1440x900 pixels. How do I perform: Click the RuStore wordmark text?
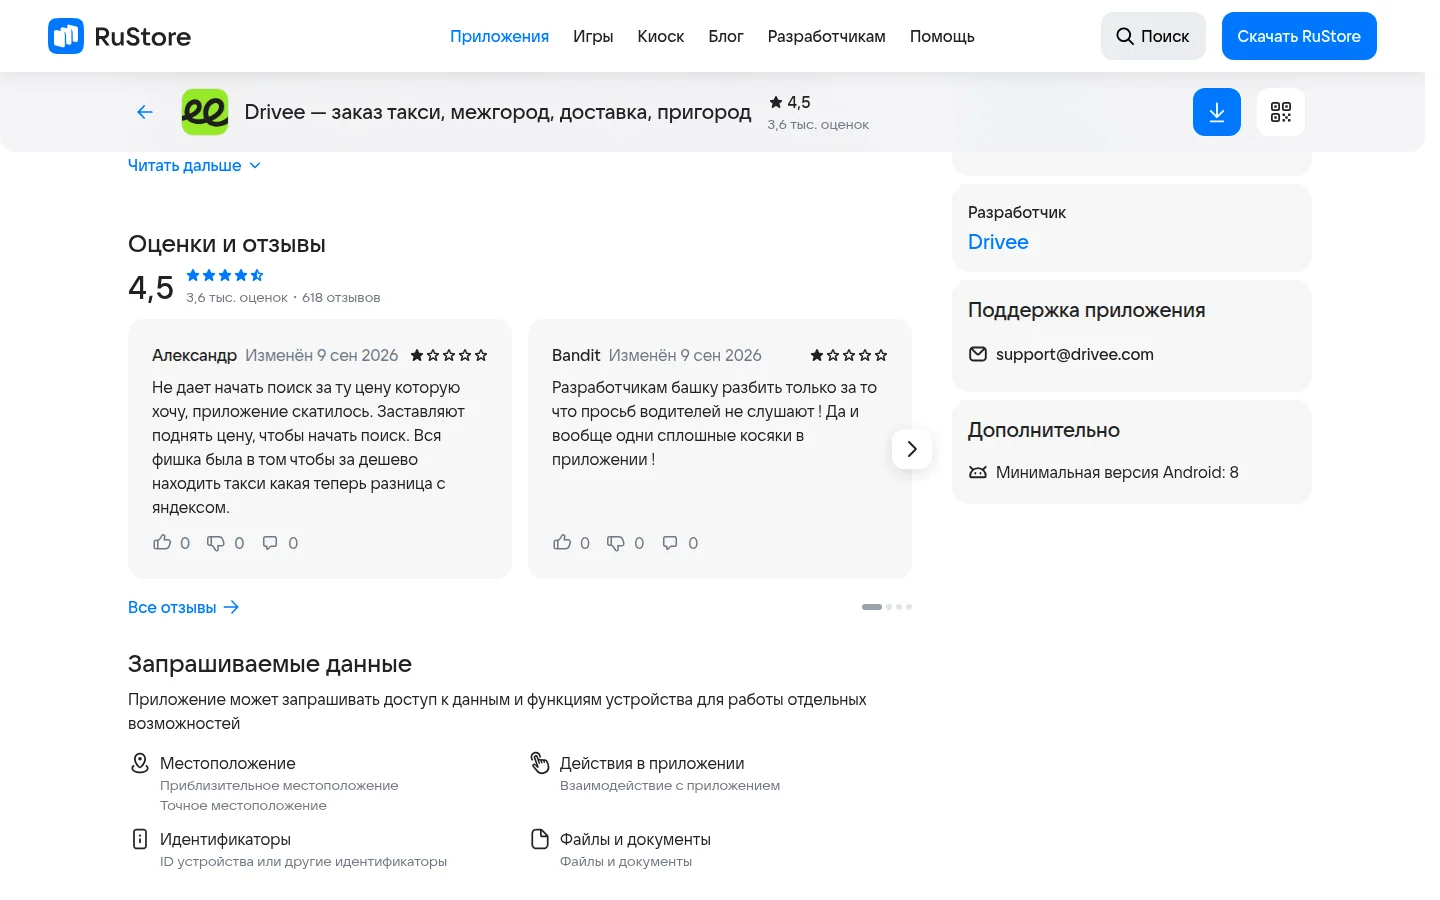pyautogui.click(x=142, y=36)
